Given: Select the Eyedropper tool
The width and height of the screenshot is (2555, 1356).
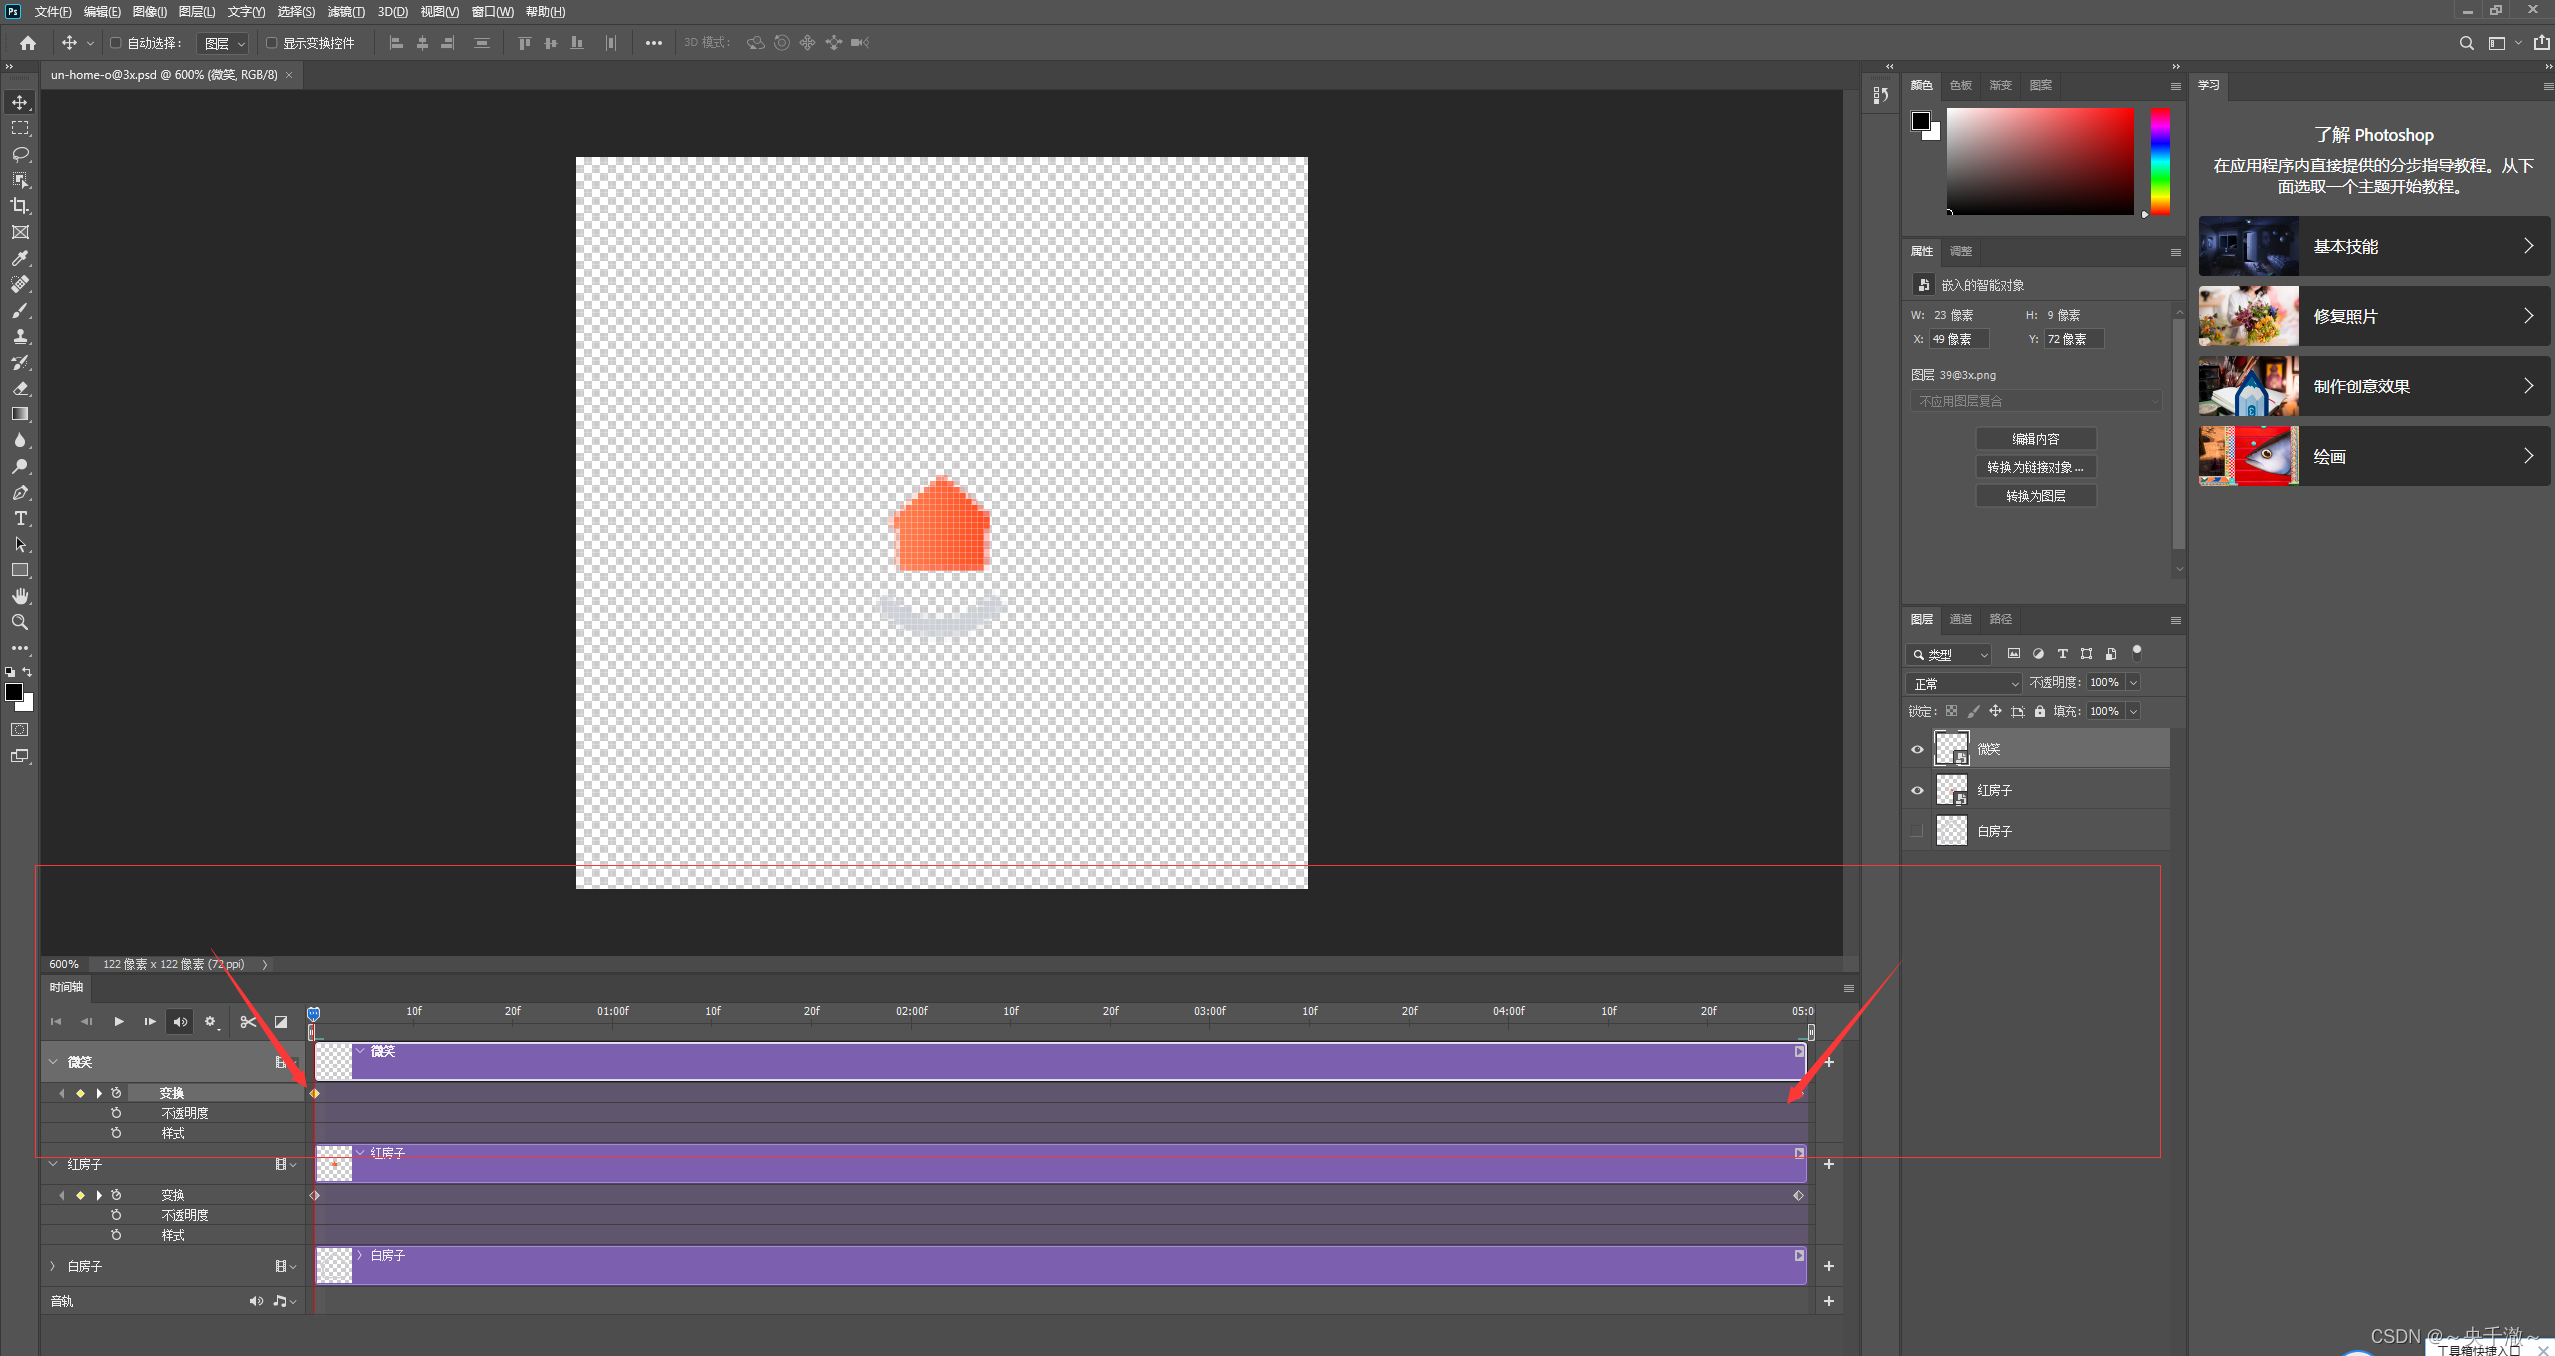Looking at the screenshot, I should [20, 258].
